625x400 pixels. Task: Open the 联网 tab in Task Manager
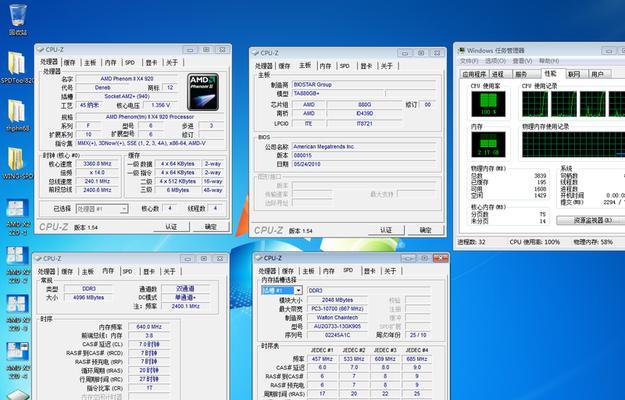click(x=574, y=74)
